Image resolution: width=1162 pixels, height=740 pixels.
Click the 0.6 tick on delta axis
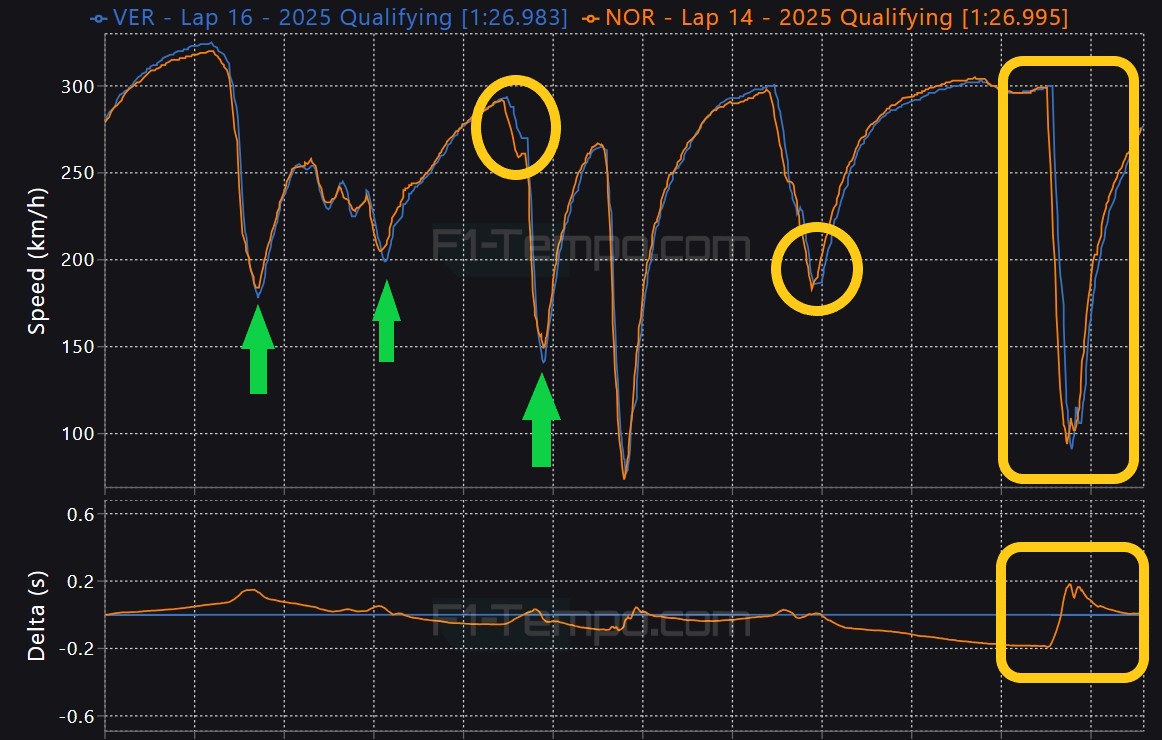(x=80, y=514)
